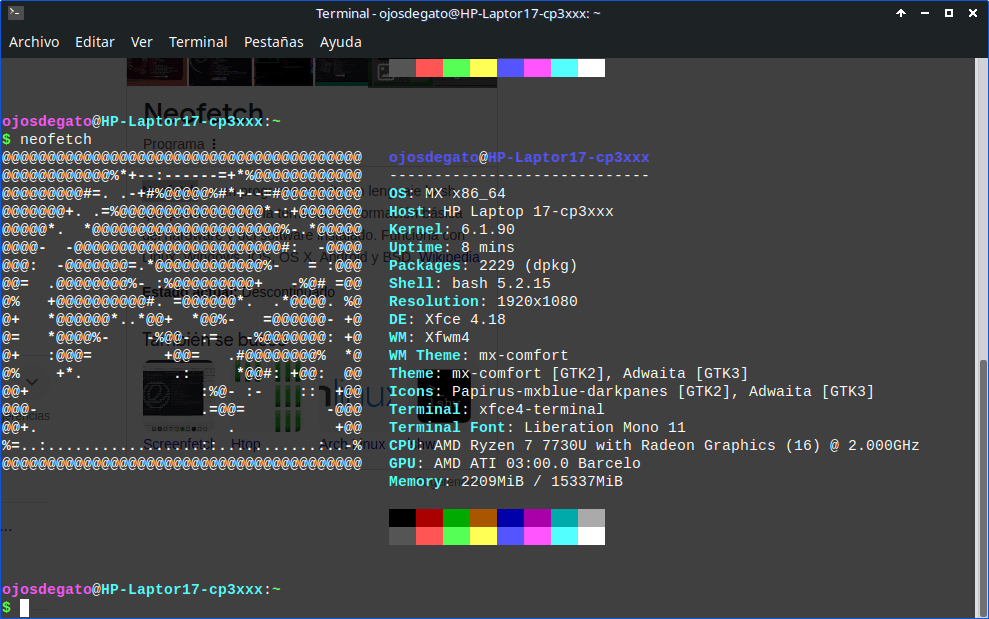The width and height of the screenshot is (989, 619).
Task: Click the neofetch header 'ojosdegato@HP-Laptor17-cp3xxx'
Action: point(519,157)
